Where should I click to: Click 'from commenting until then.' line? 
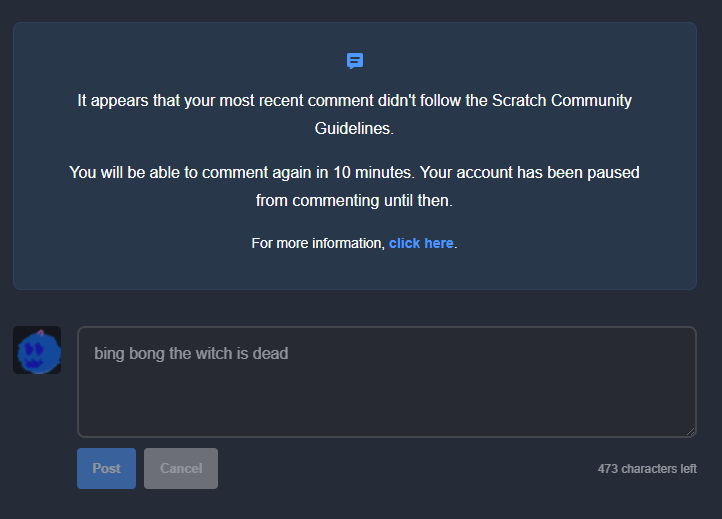[354, 200]
